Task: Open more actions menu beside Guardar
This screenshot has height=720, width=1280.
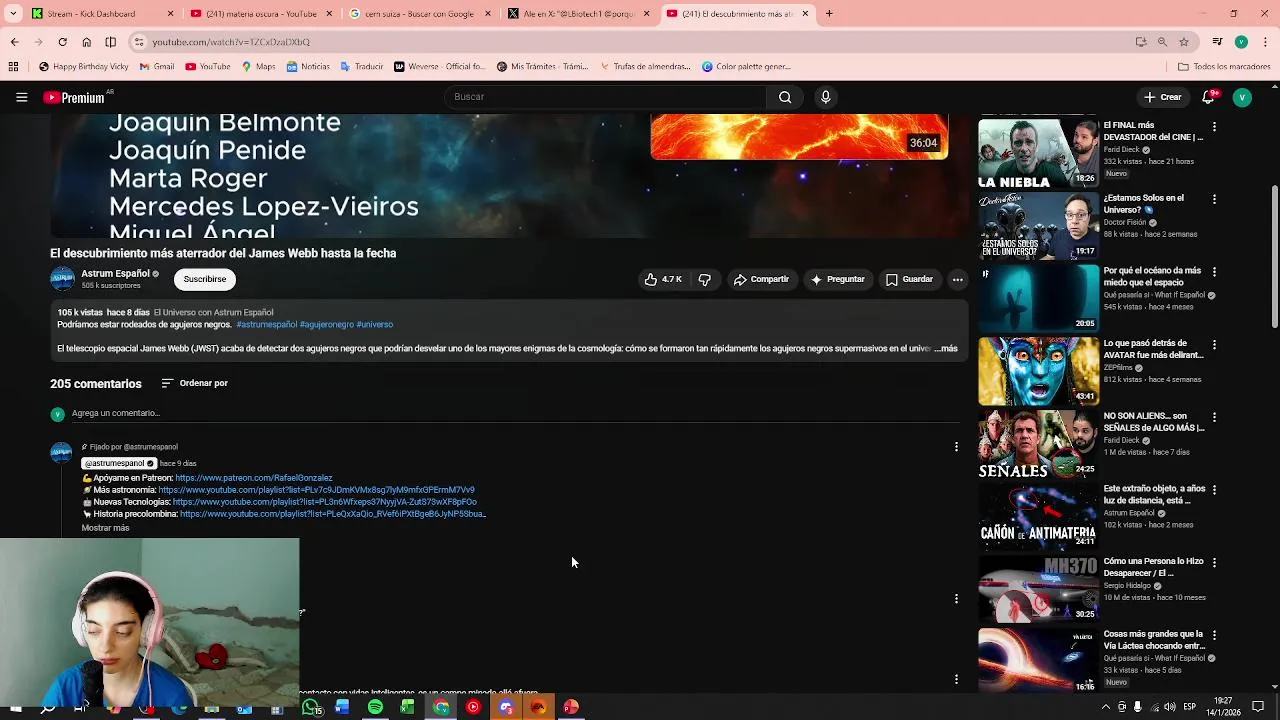Action: click(957, 280)
